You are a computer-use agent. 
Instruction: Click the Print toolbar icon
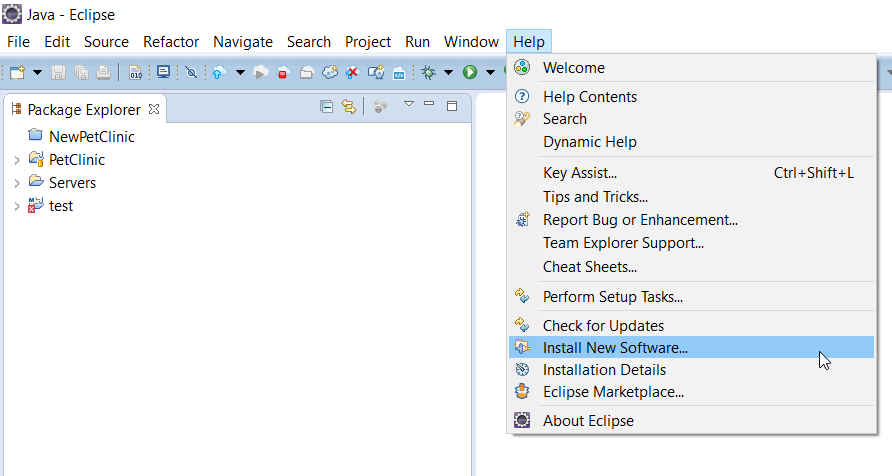click(x=104, y=72)
